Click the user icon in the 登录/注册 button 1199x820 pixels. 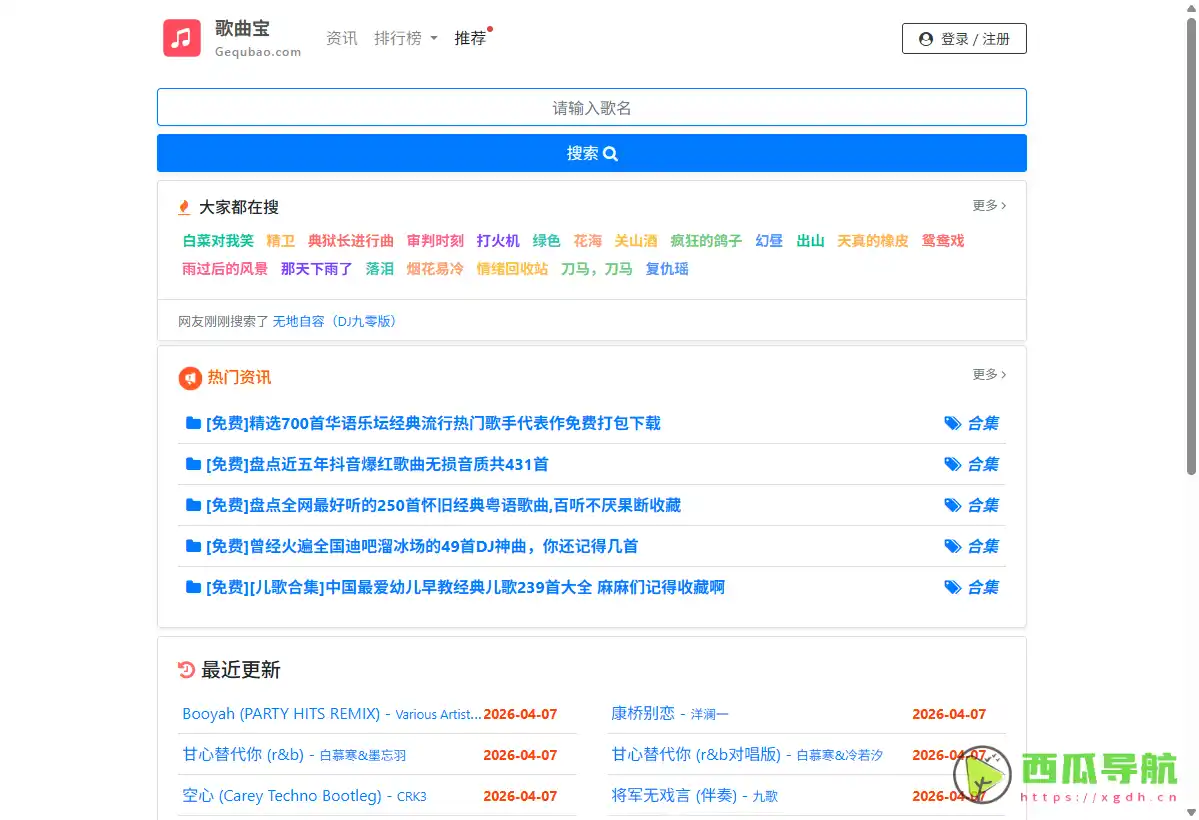tap(925, 38)
